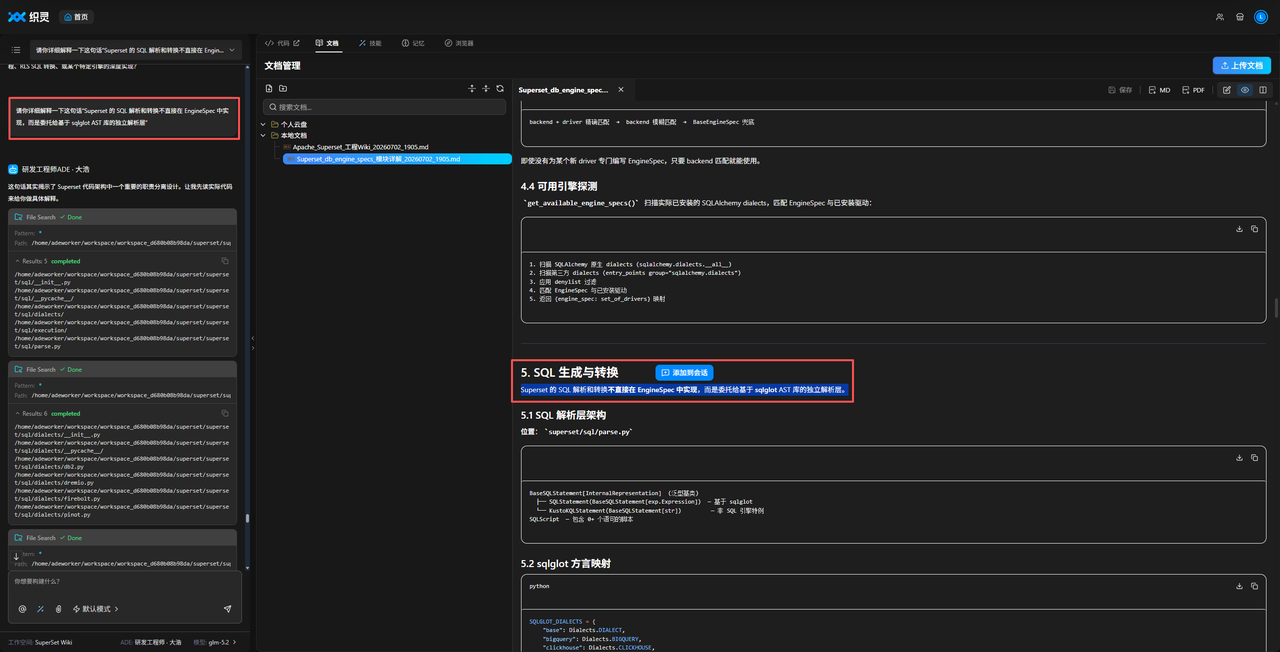
Task: Open the team members icon
Action: [x=1219, y=17]
